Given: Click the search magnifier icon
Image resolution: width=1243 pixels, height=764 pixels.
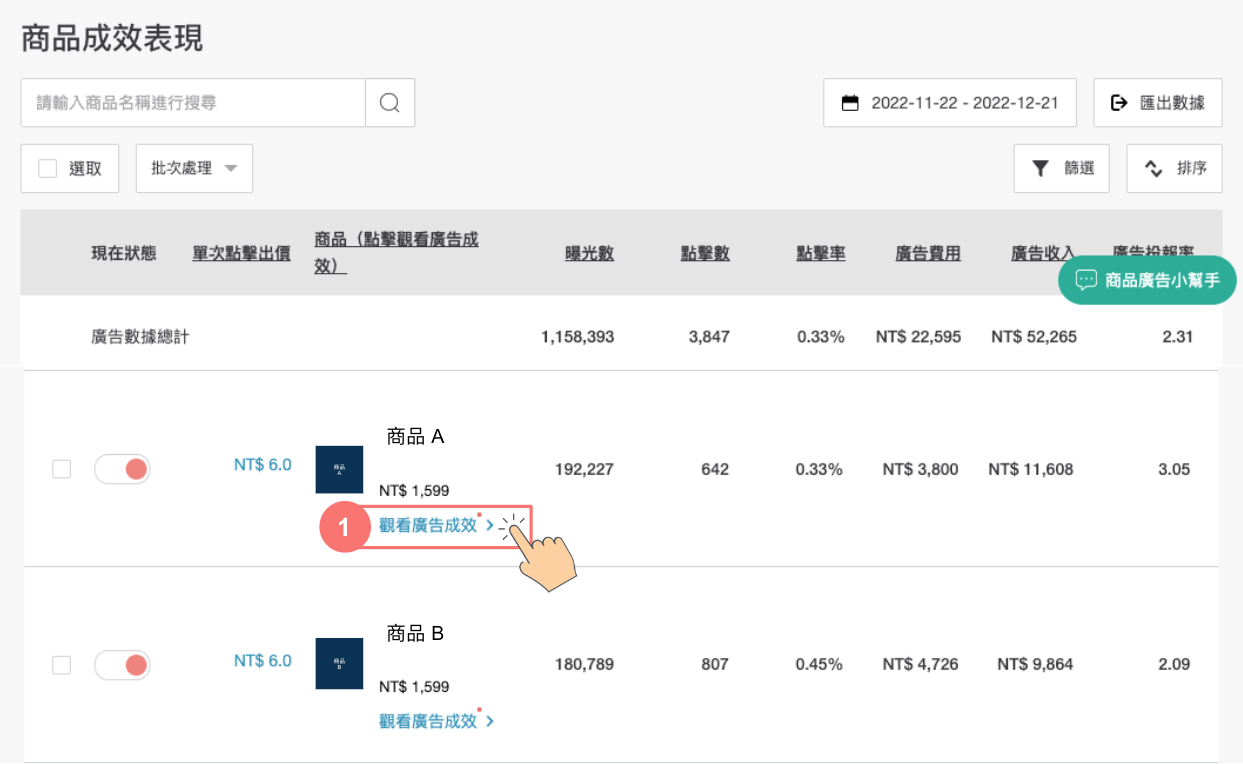Looking at the screenshot, I should pyautogui.click(x=390, y=103).
